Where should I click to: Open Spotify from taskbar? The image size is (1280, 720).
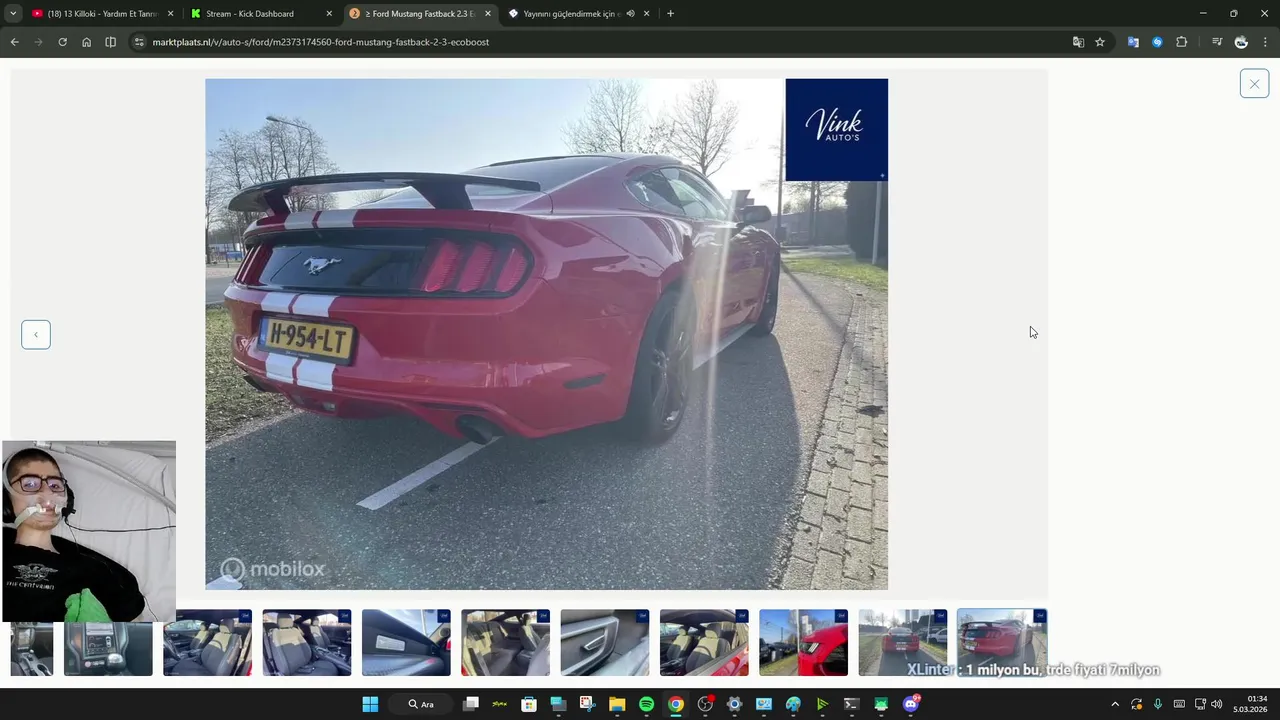pyautogui.click(x=646, y=704)
